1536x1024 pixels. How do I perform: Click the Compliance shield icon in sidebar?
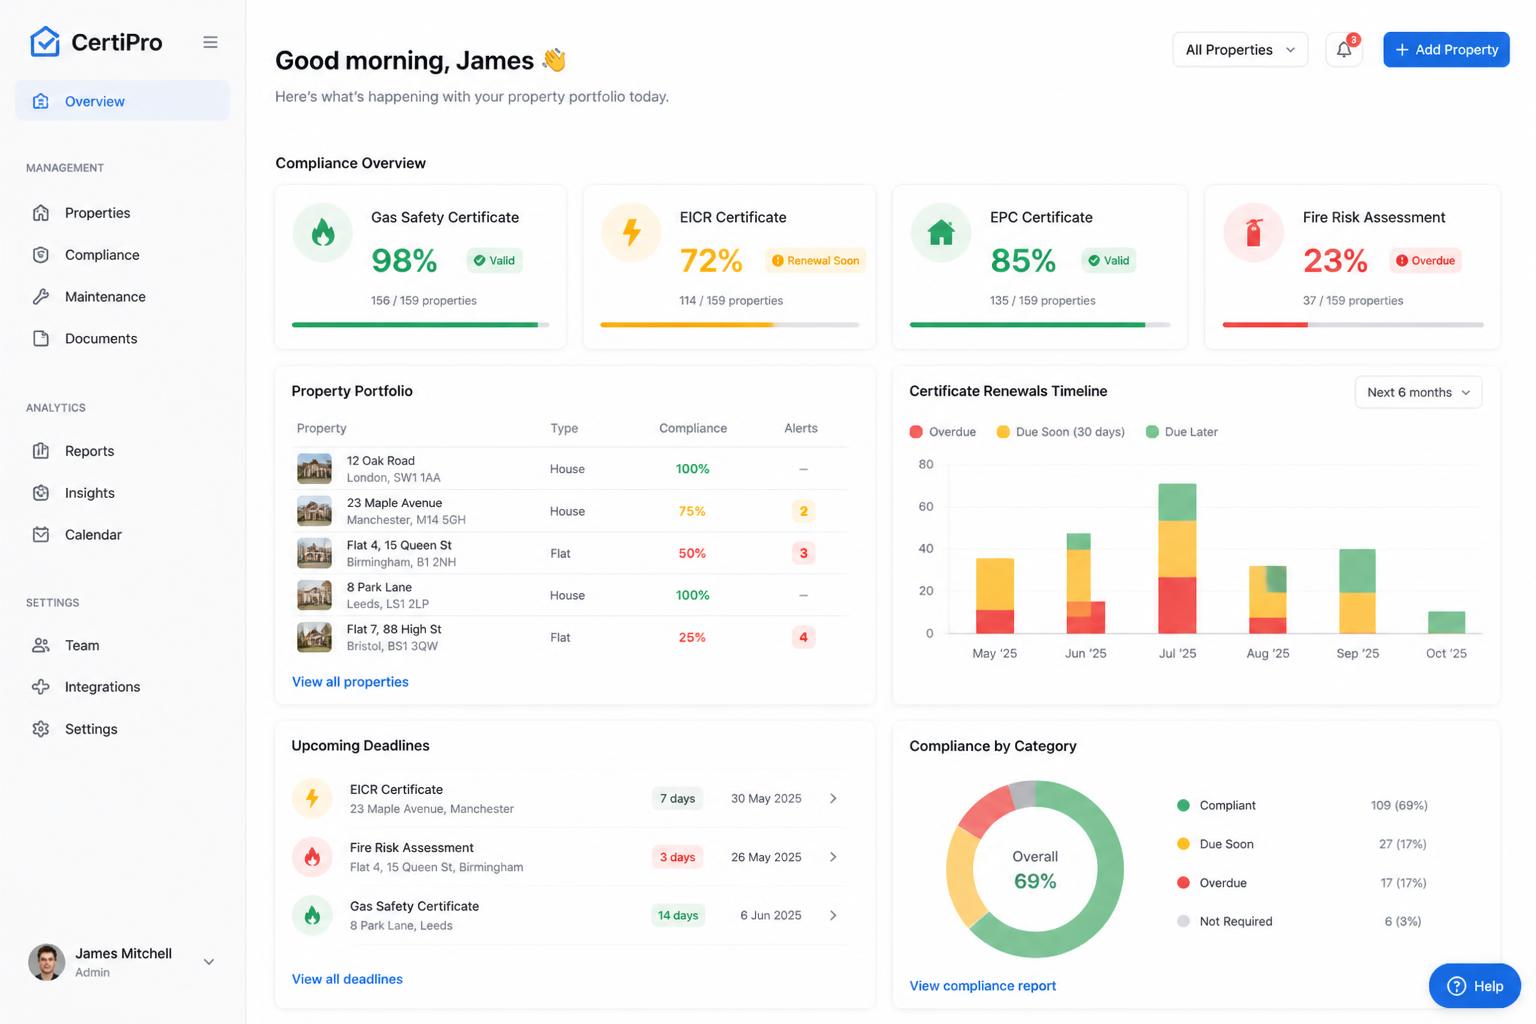pos(41,255)
